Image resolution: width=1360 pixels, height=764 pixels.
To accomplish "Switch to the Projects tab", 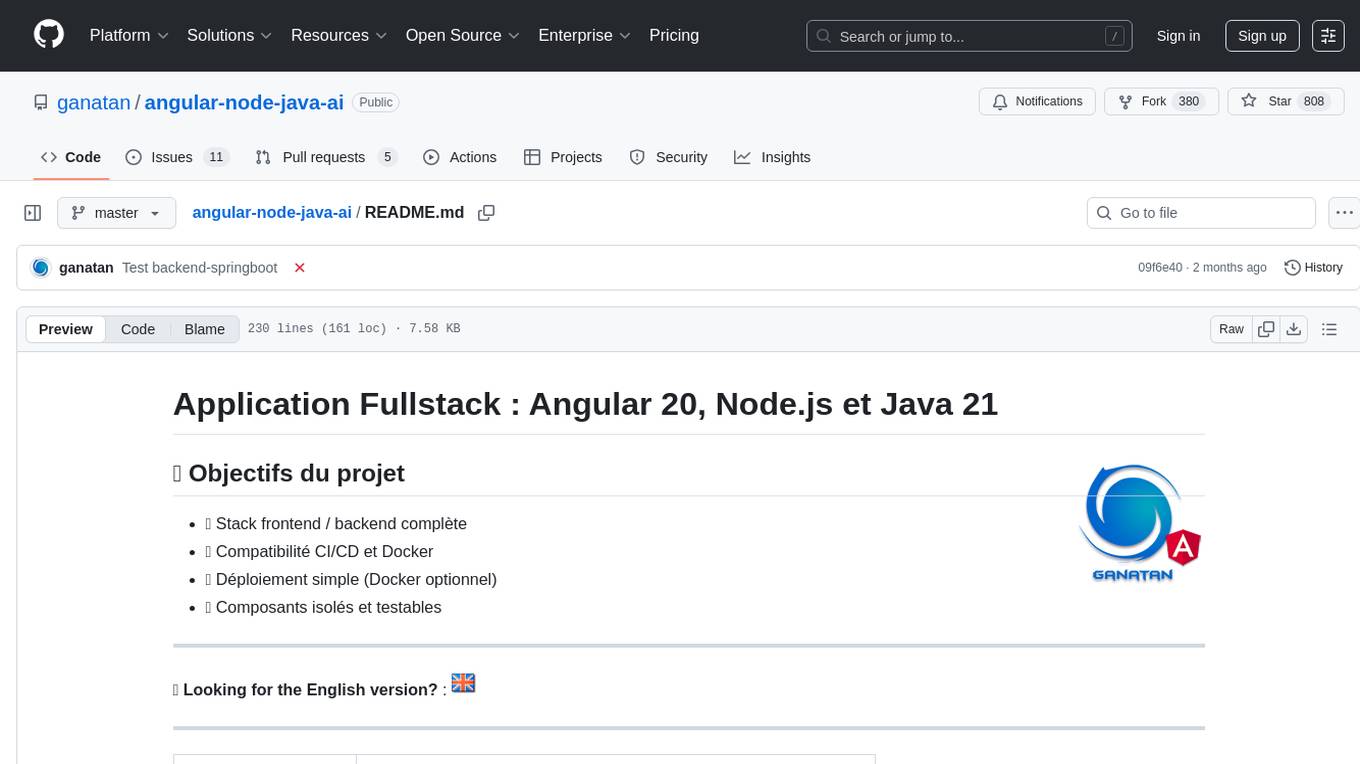I will 563,157.
